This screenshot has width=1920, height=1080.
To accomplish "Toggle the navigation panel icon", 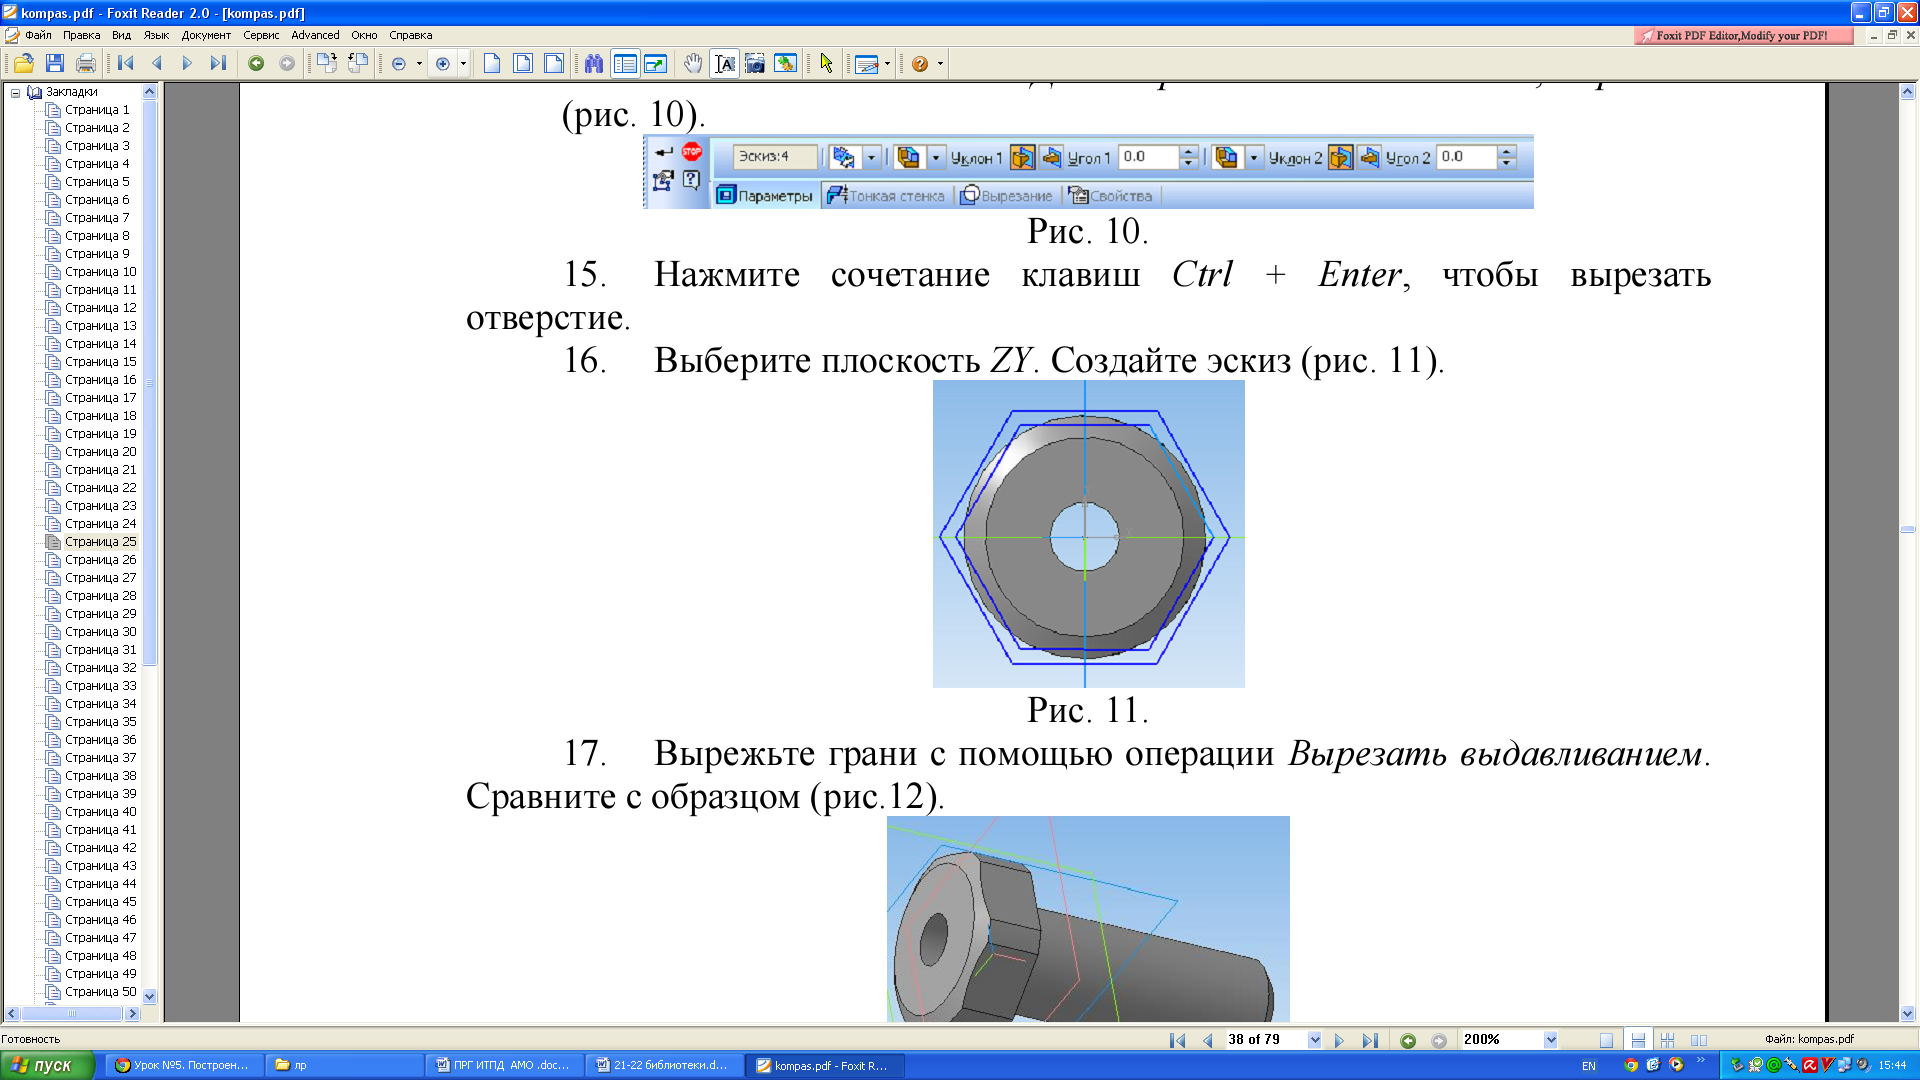I will click(625, 64).
